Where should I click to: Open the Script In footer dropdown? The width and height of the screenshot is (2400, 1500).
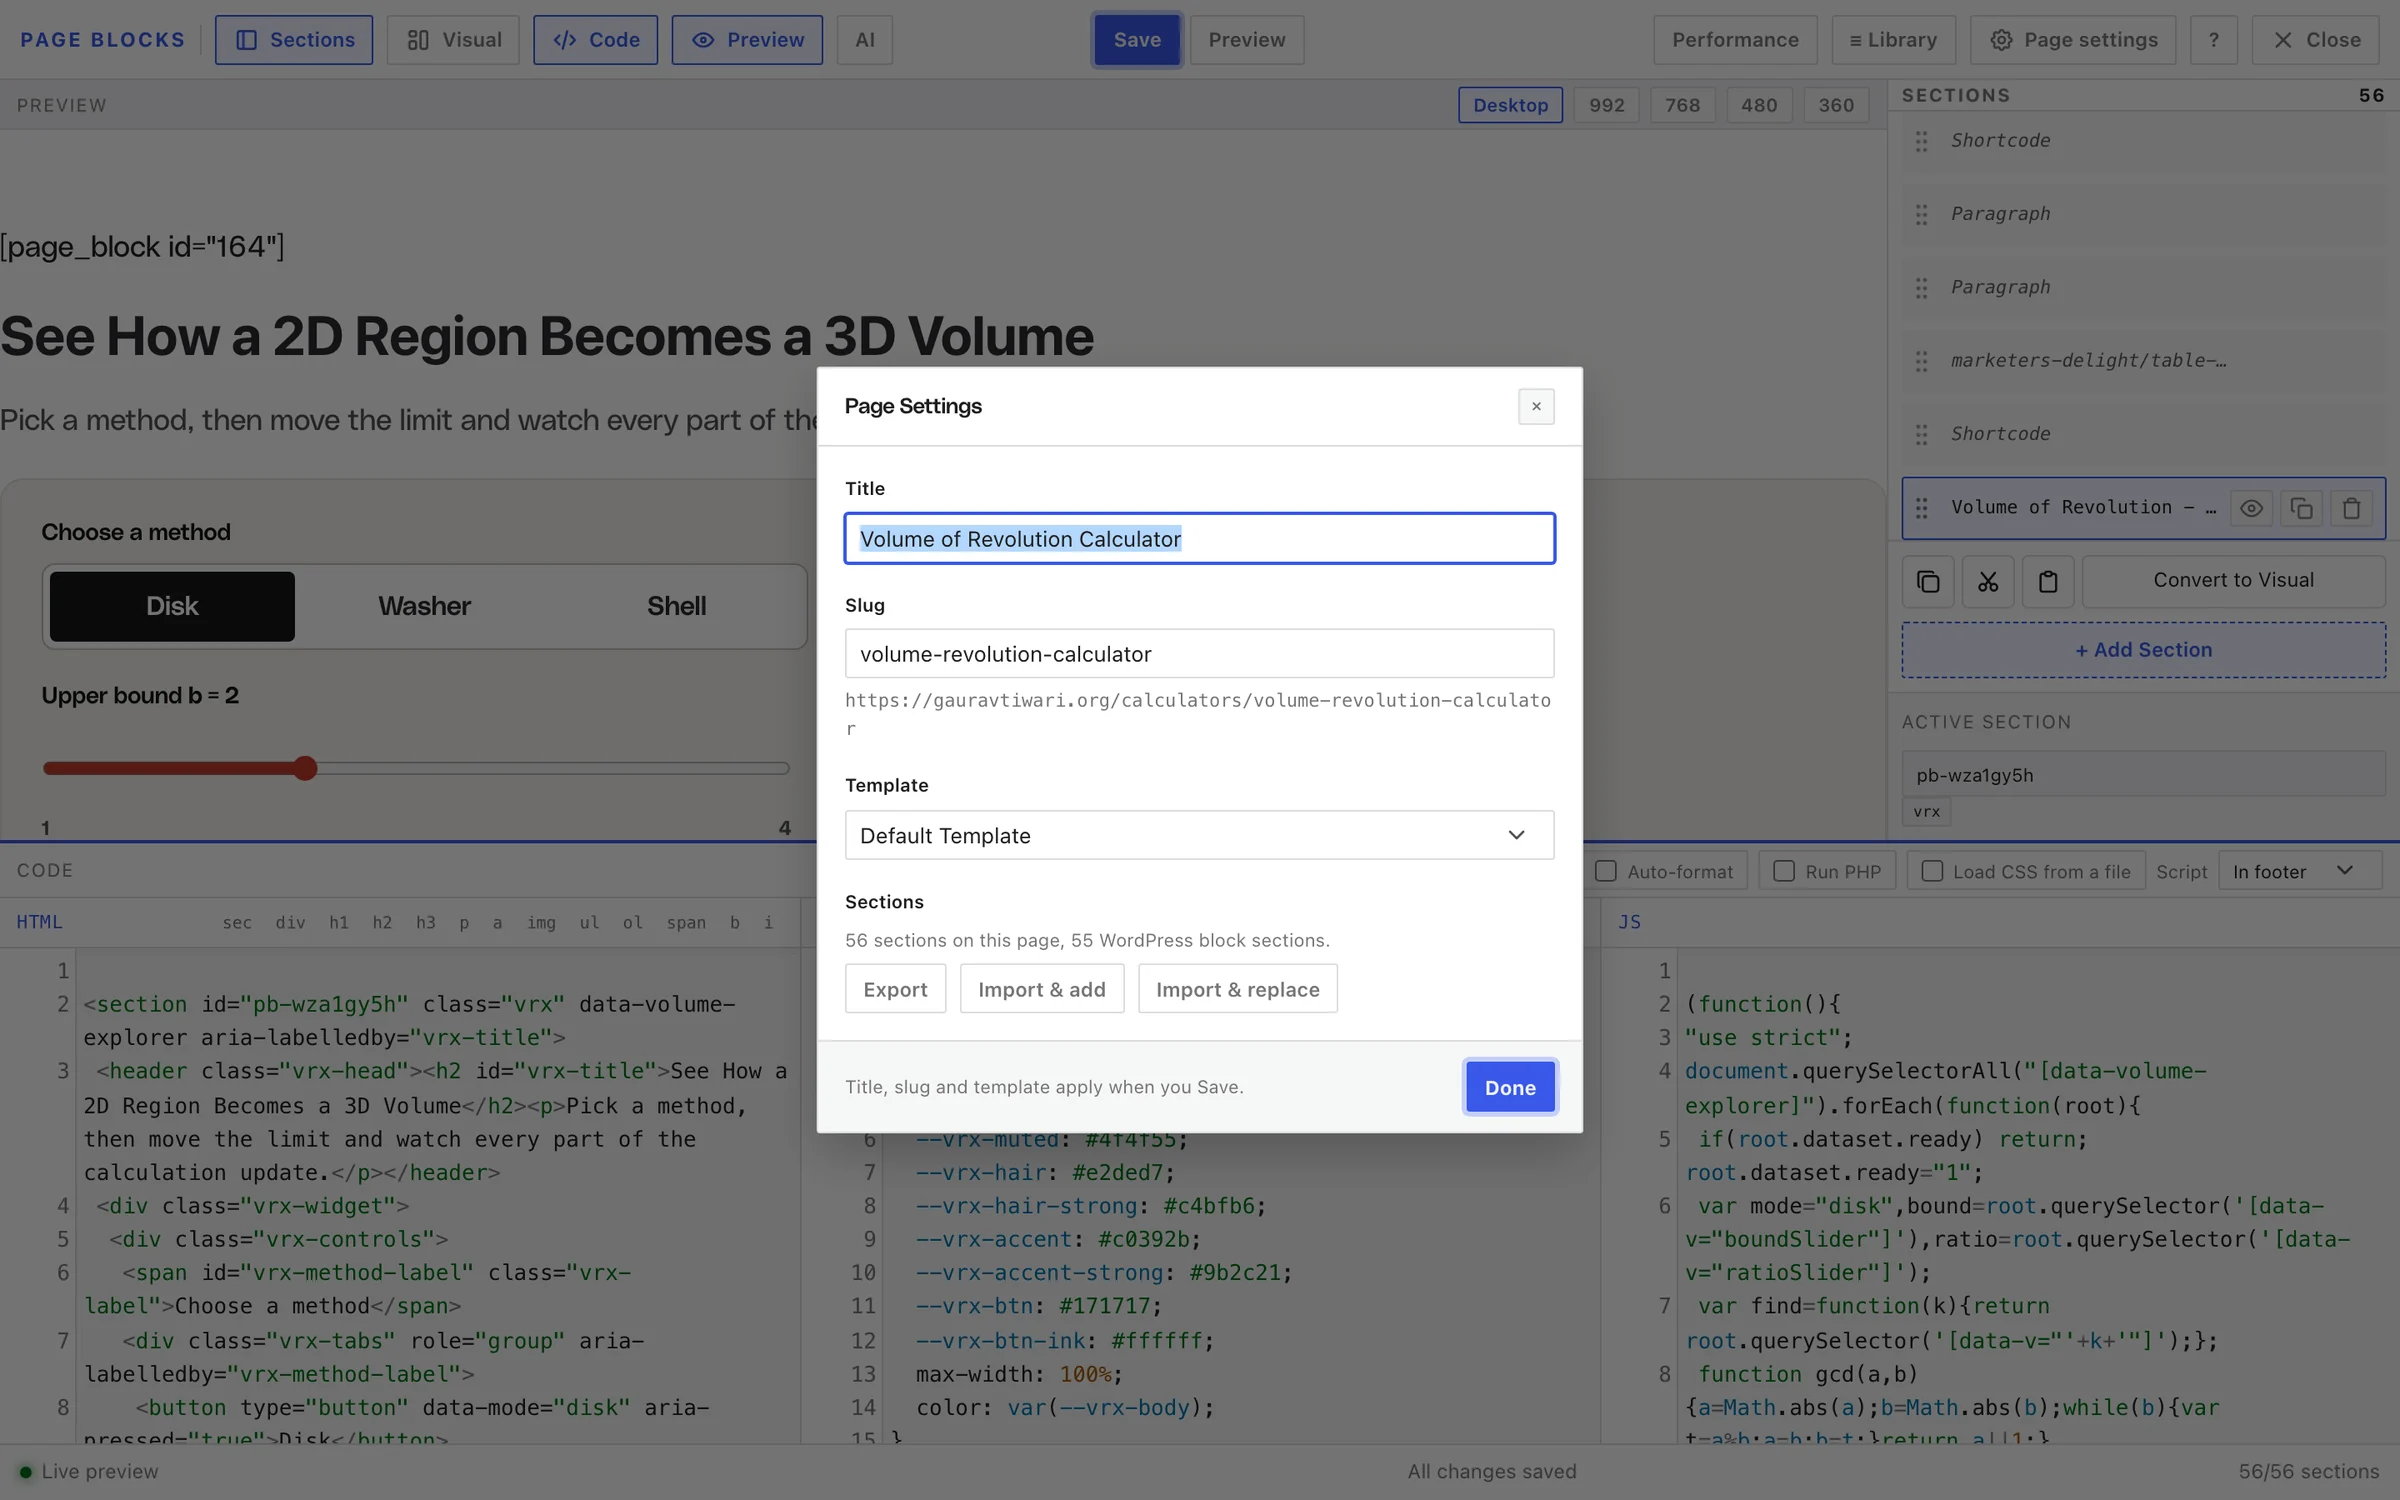pyautogui.click(x=2300, y=871)
